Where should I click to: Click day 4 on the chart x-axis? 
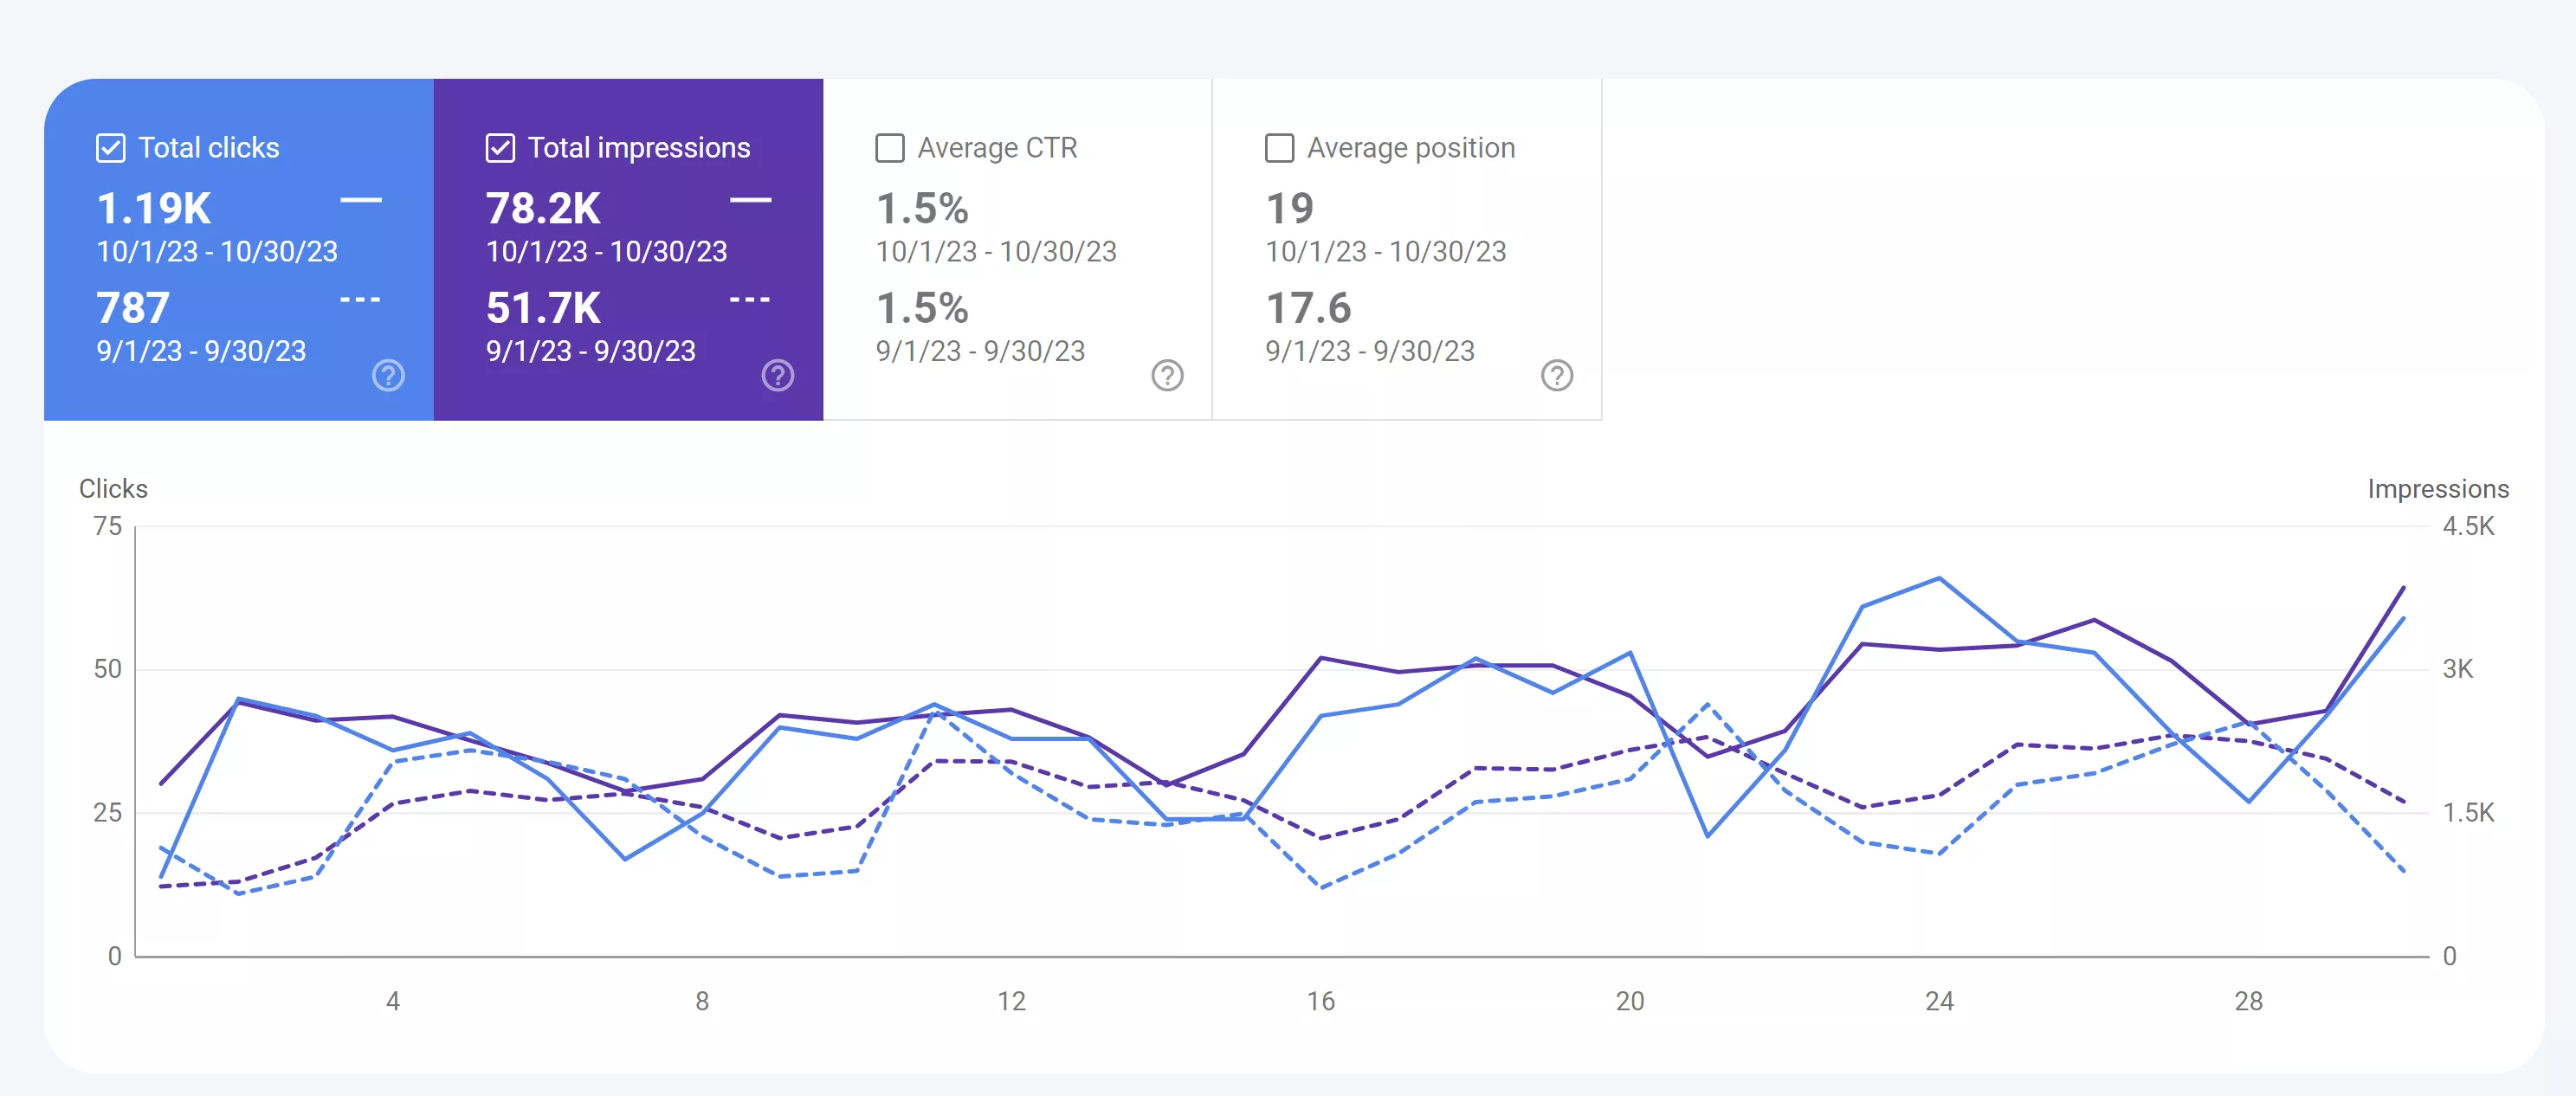[393, 1001]
